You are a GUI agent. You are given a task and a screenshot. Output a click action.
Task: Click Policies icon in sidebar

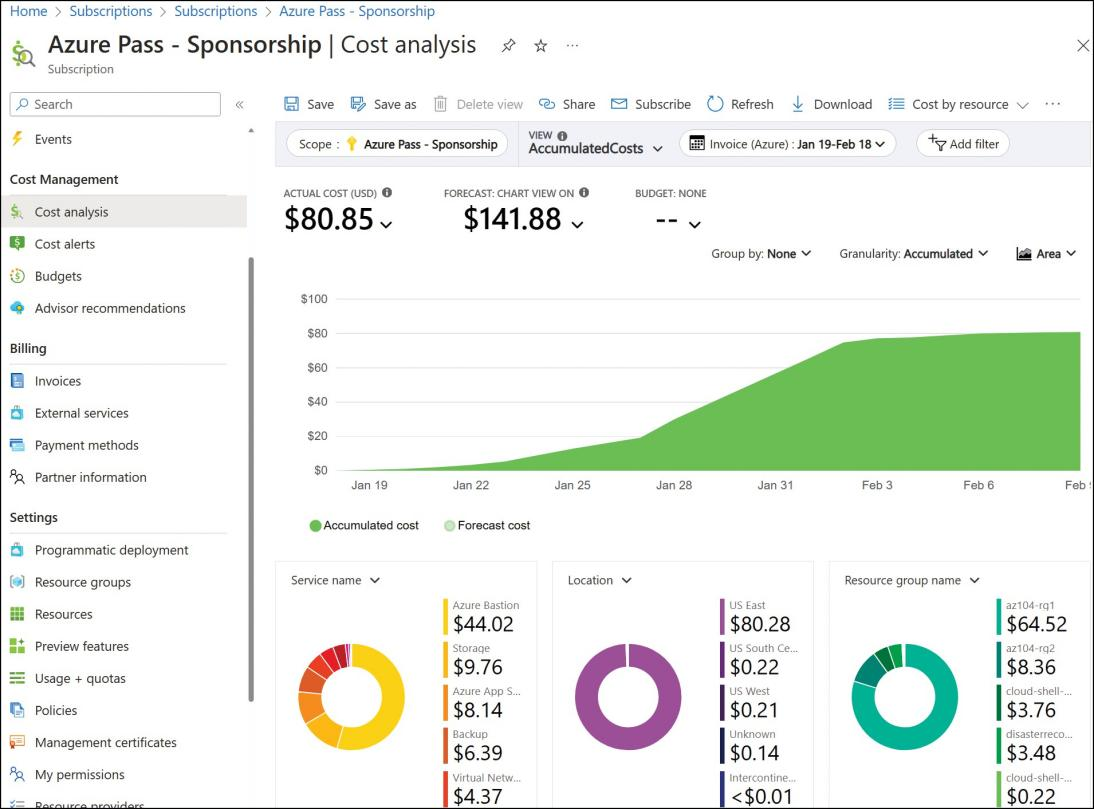point(17,710)
